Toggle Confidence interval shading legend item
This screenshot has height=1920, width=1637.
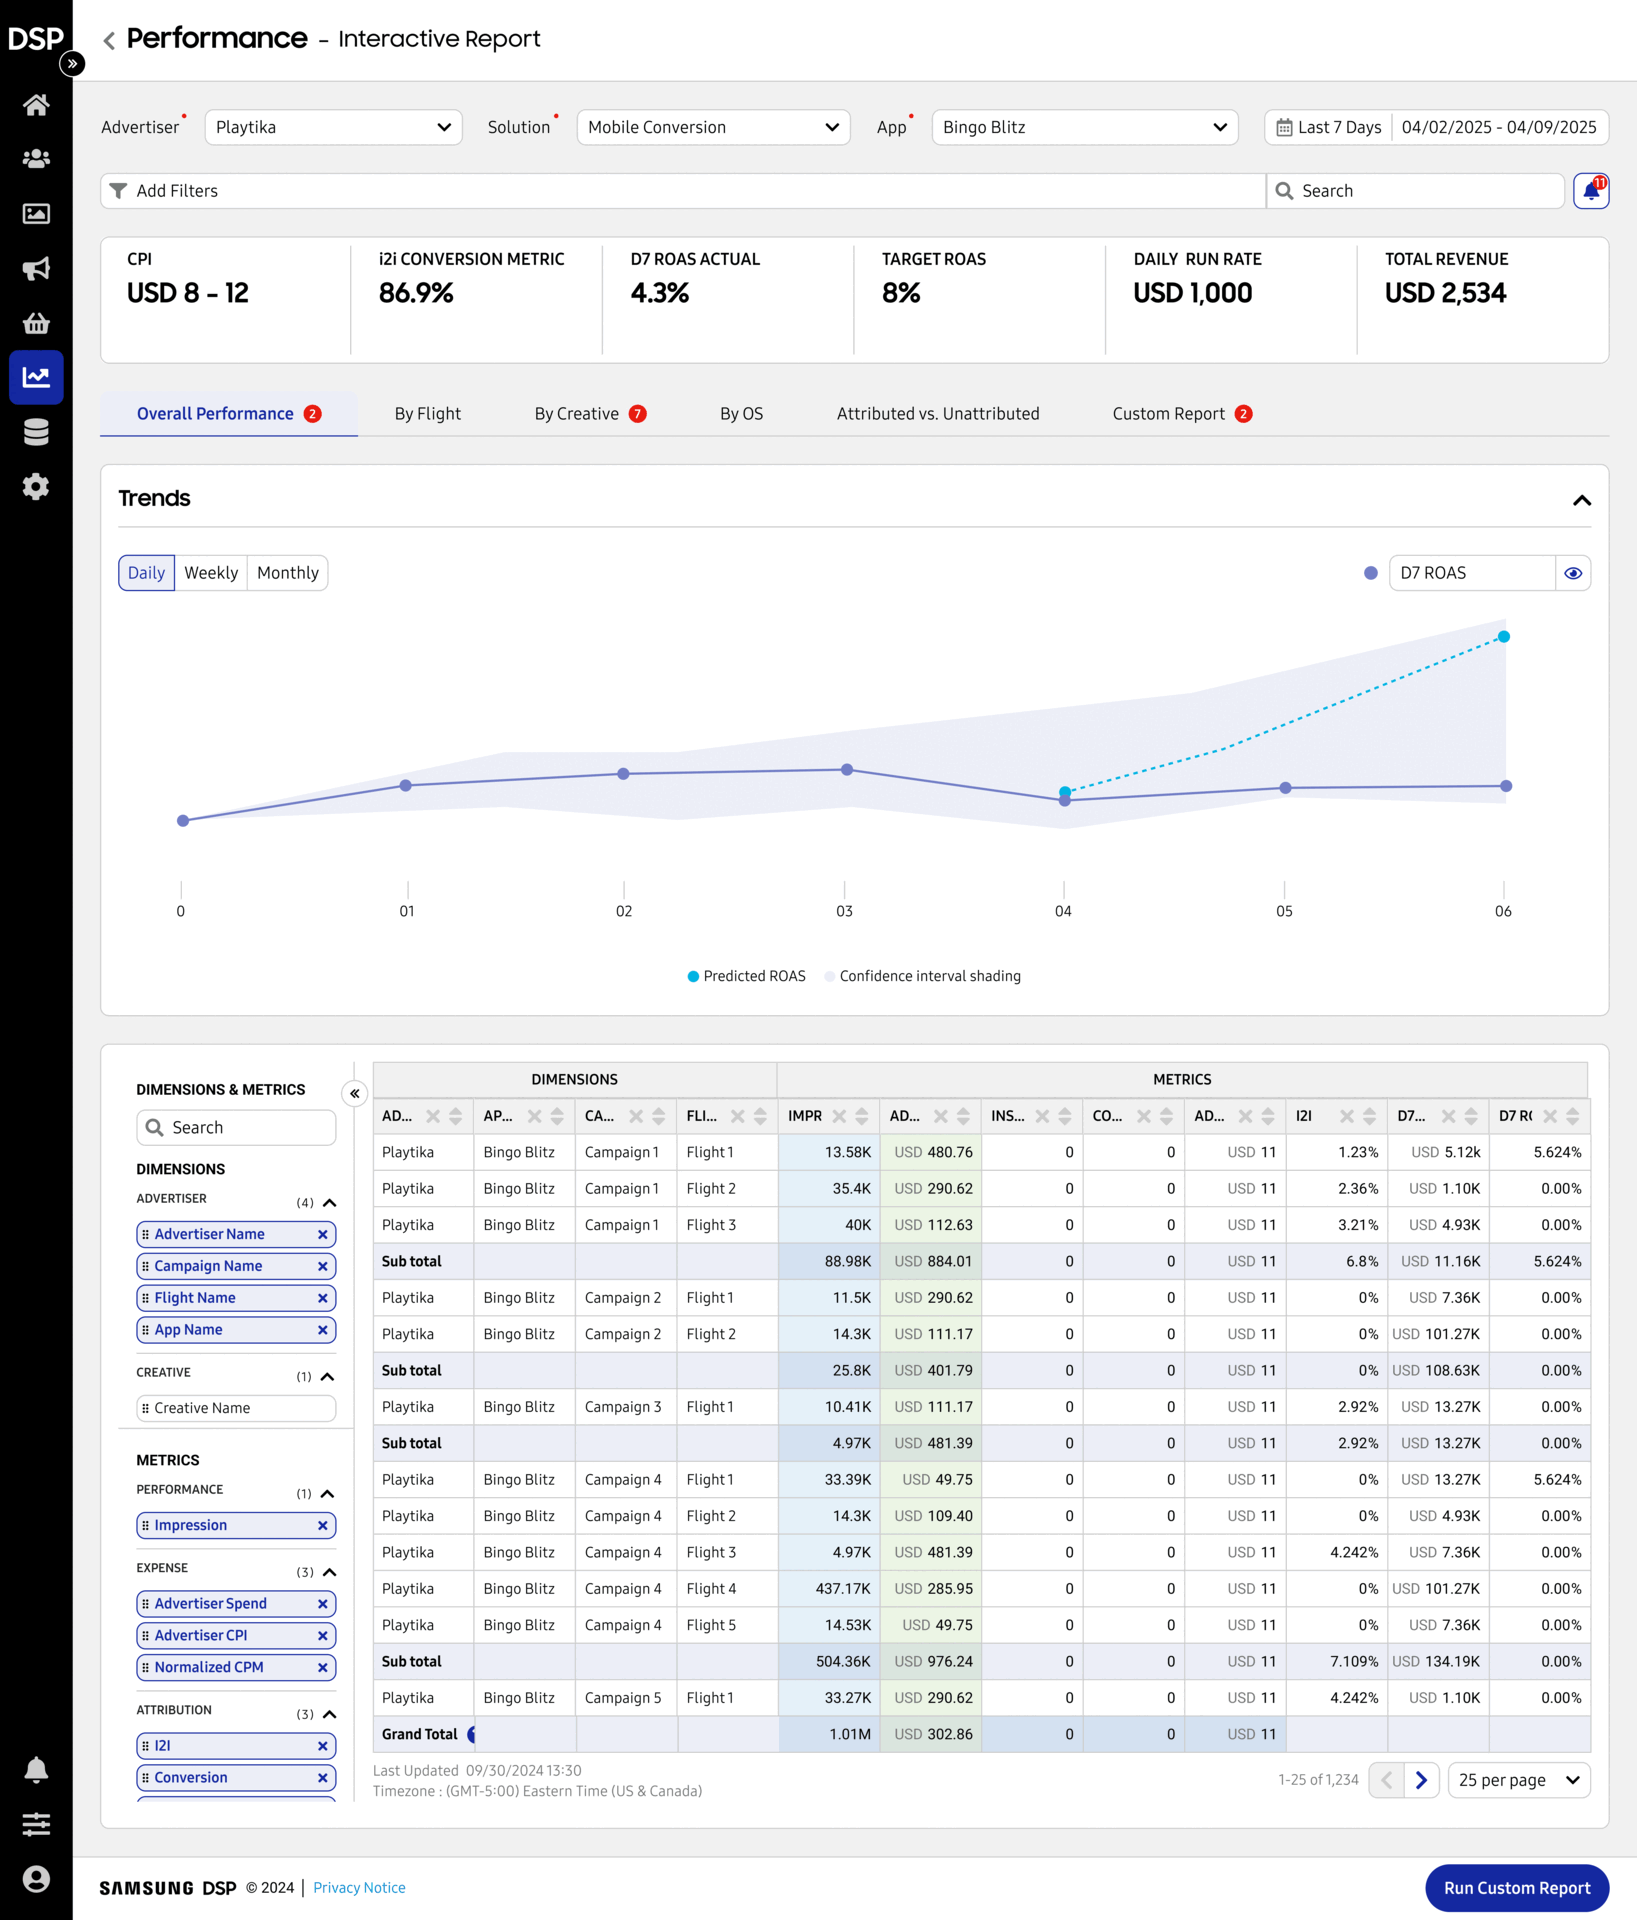pyautogui.click(x=922, y=977)
